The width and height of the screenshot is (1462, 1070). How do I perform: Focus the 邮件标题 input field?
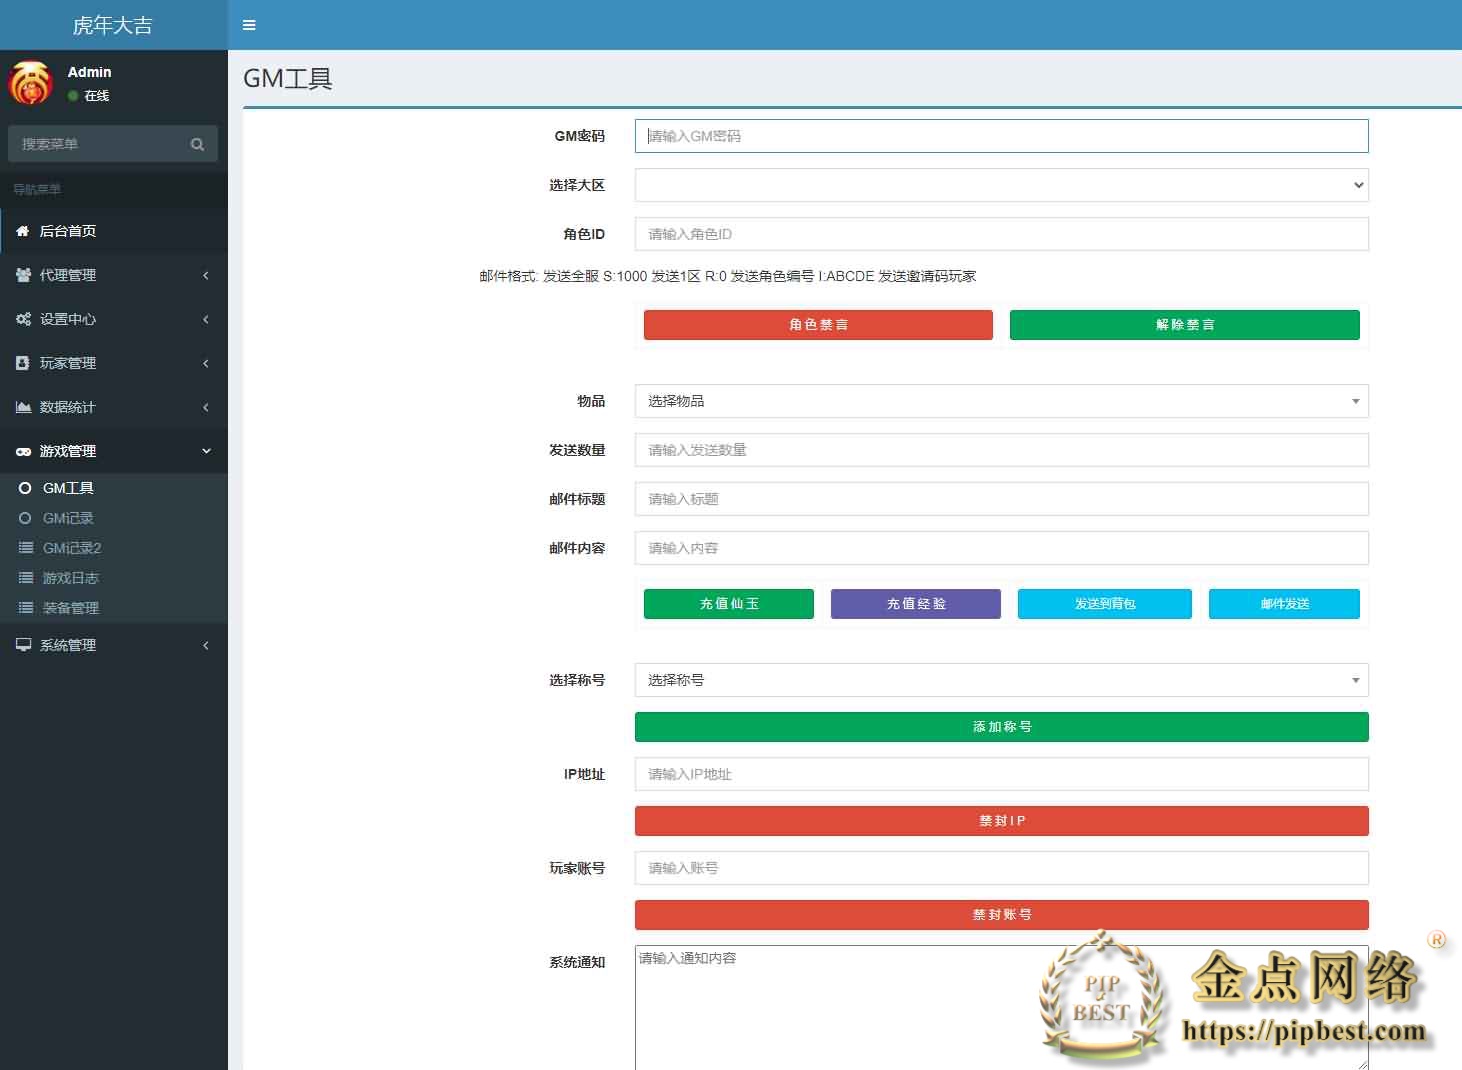pyautogui.click(x=1001, y=499)
